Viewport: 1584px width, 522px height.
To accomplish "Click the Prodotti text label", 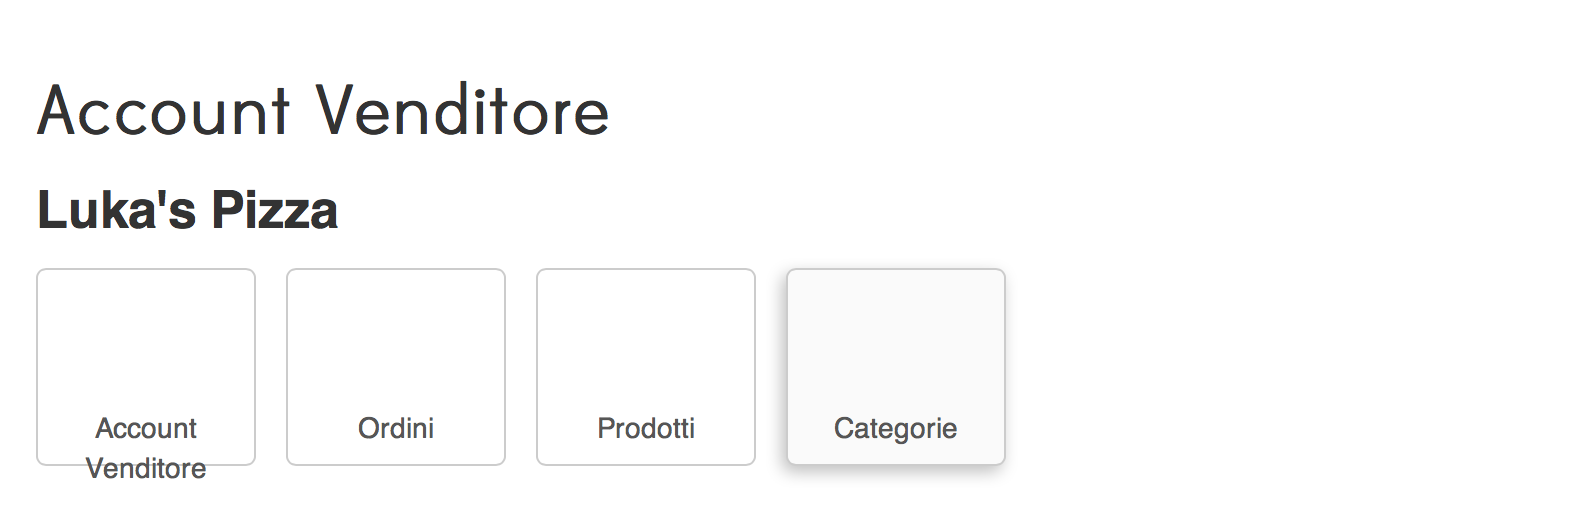I will tap(646, 428).
